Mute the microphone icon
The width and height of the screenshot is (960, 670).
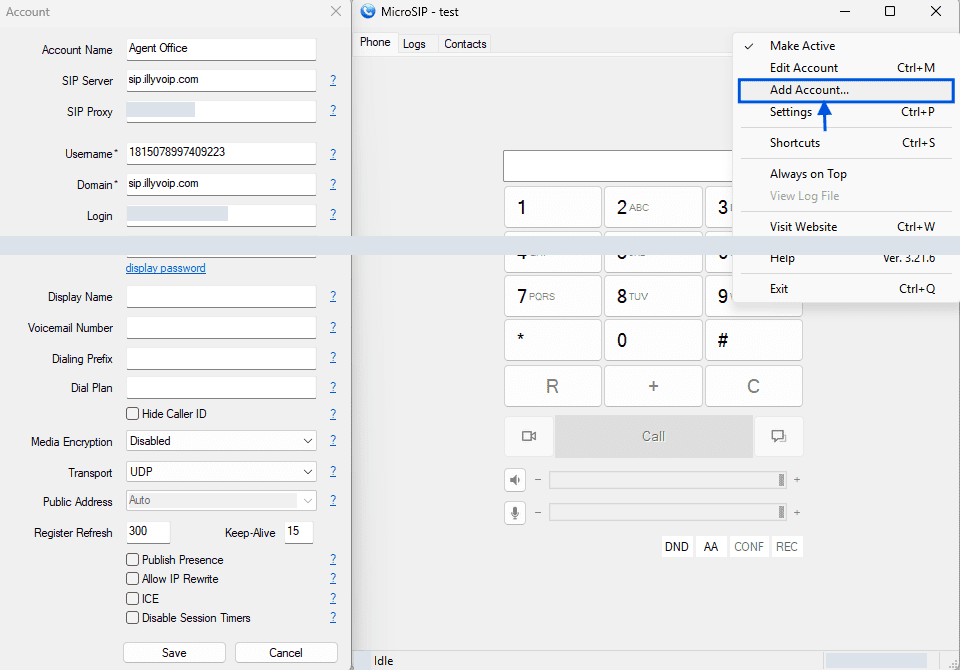point(515,512)
